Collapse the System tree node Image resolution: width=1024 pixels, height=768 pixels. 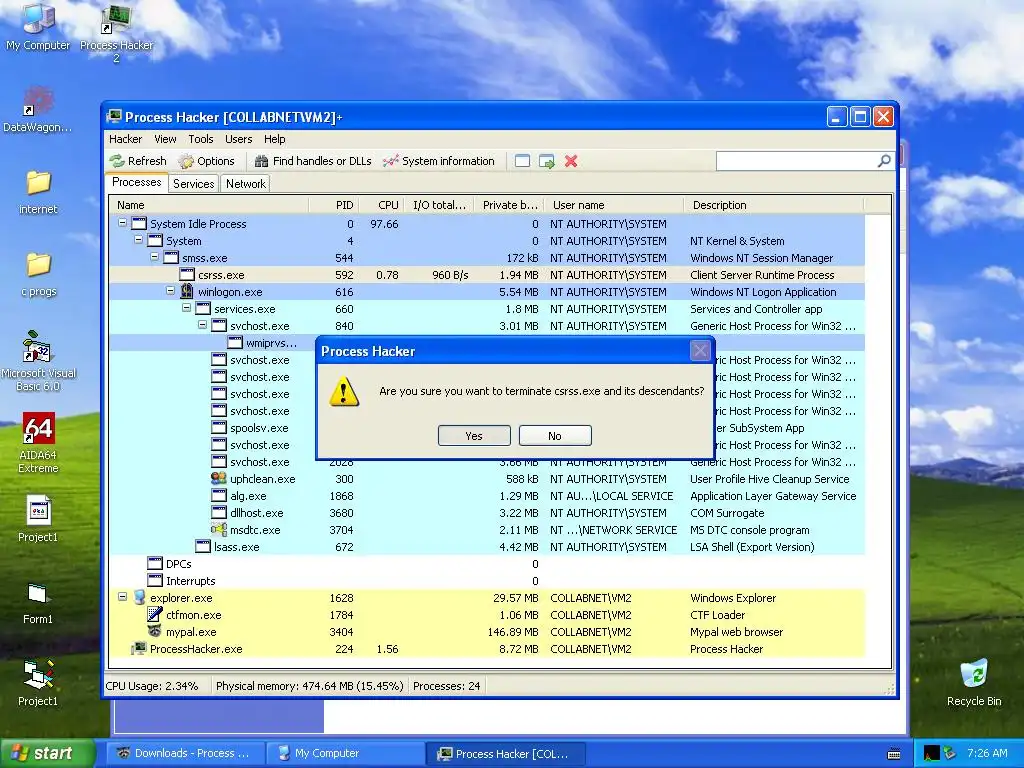click(x=138, y=240)
